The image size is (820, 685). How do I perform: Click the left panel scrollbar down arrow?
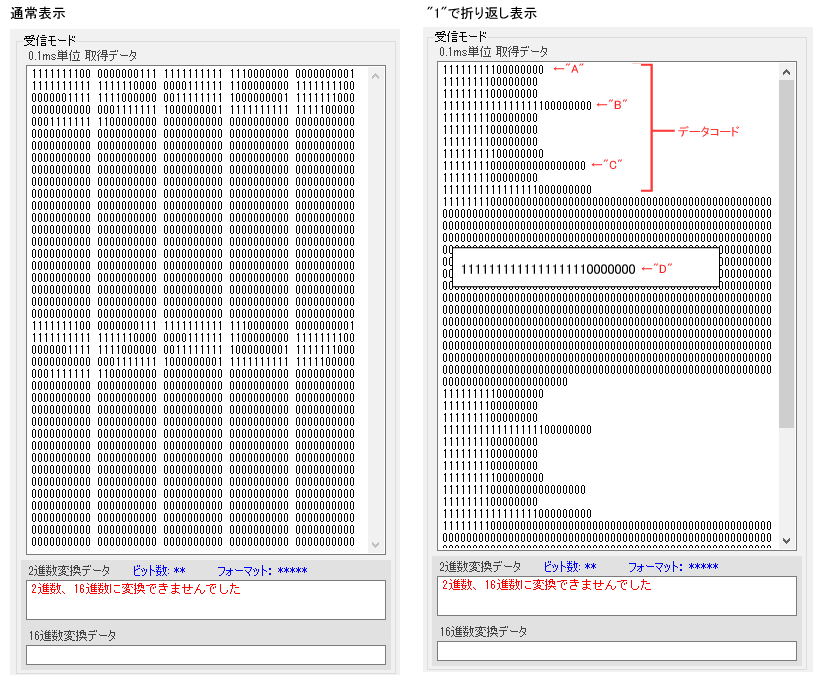click(377, 545)
